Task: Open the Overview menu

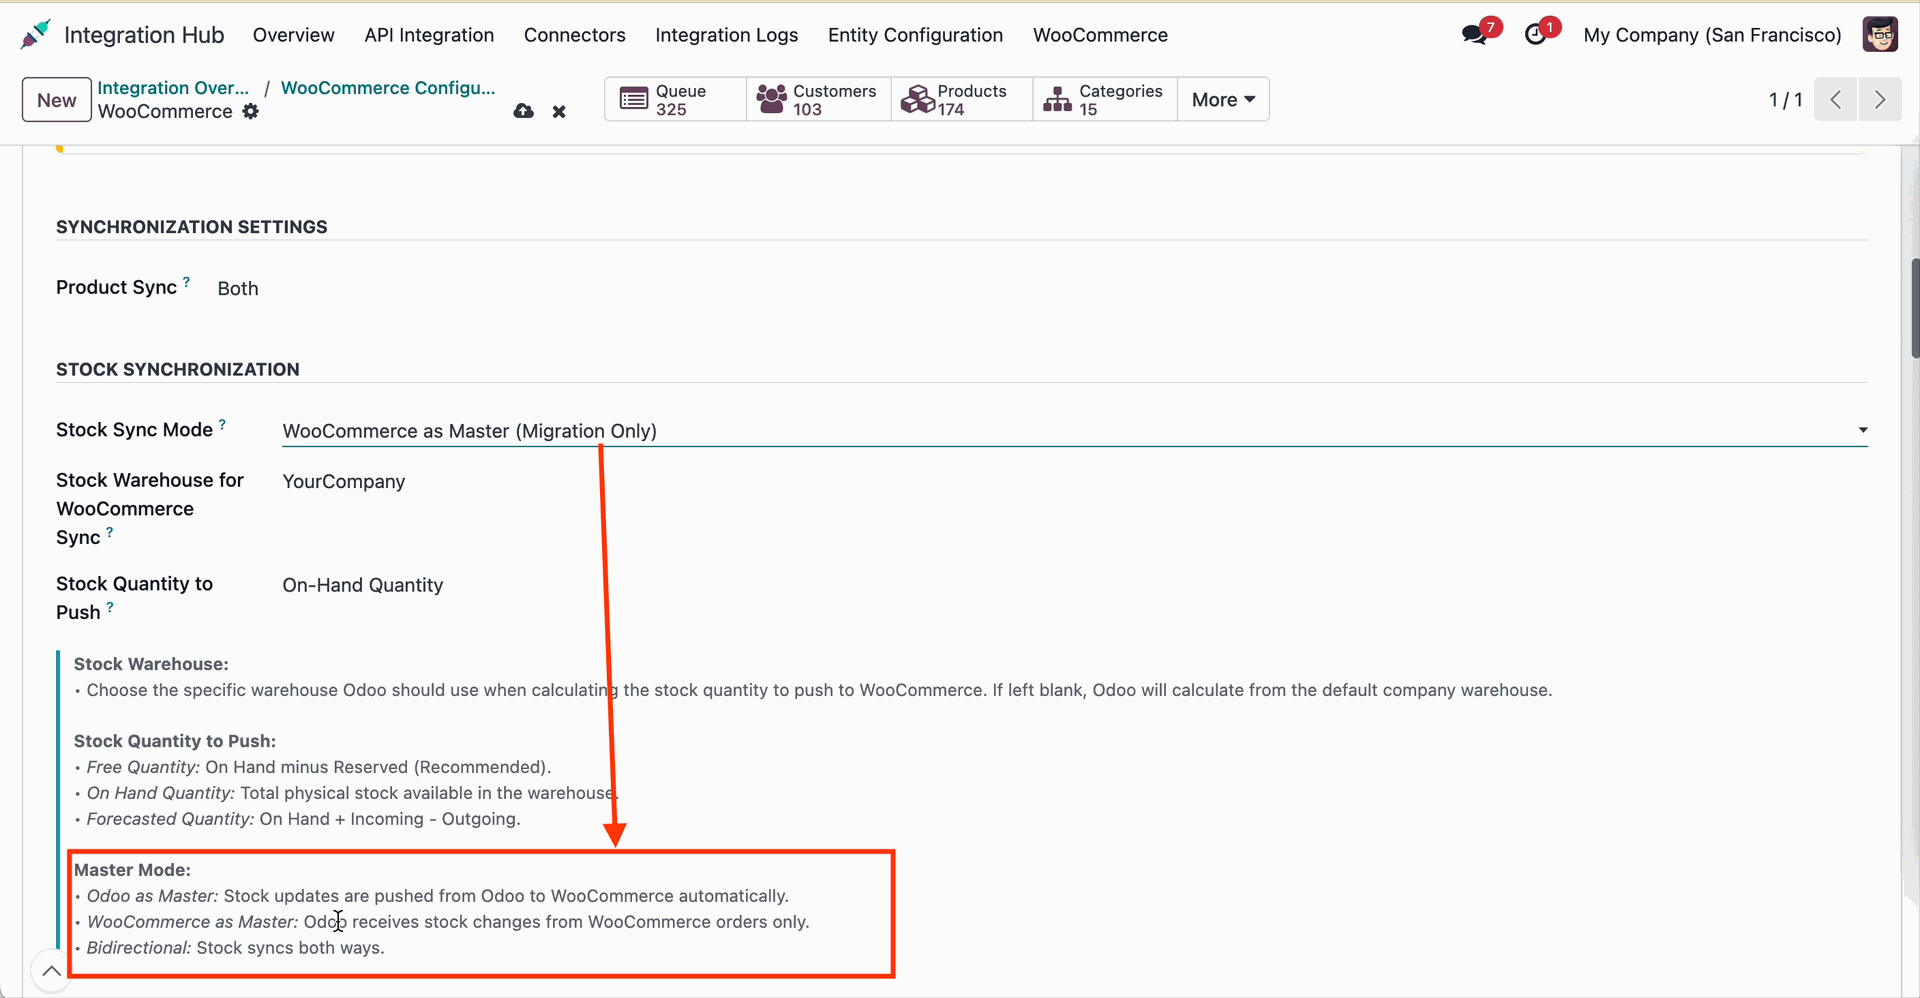Action: point(294,35)
